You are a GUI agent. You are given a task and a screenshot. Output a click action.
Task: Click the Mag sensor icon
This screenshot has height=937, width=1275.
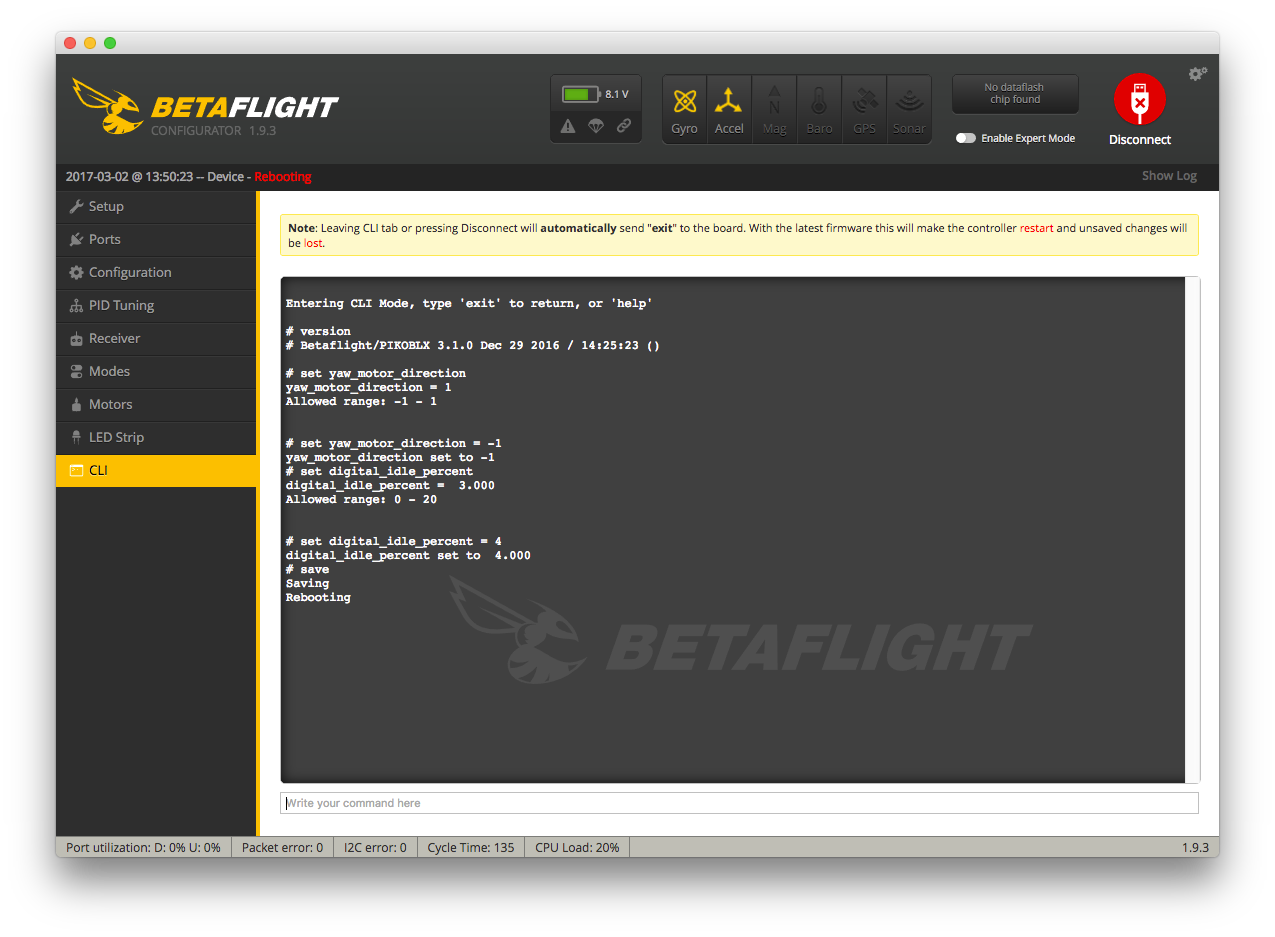pyautogui.click(x=774, y=109)
